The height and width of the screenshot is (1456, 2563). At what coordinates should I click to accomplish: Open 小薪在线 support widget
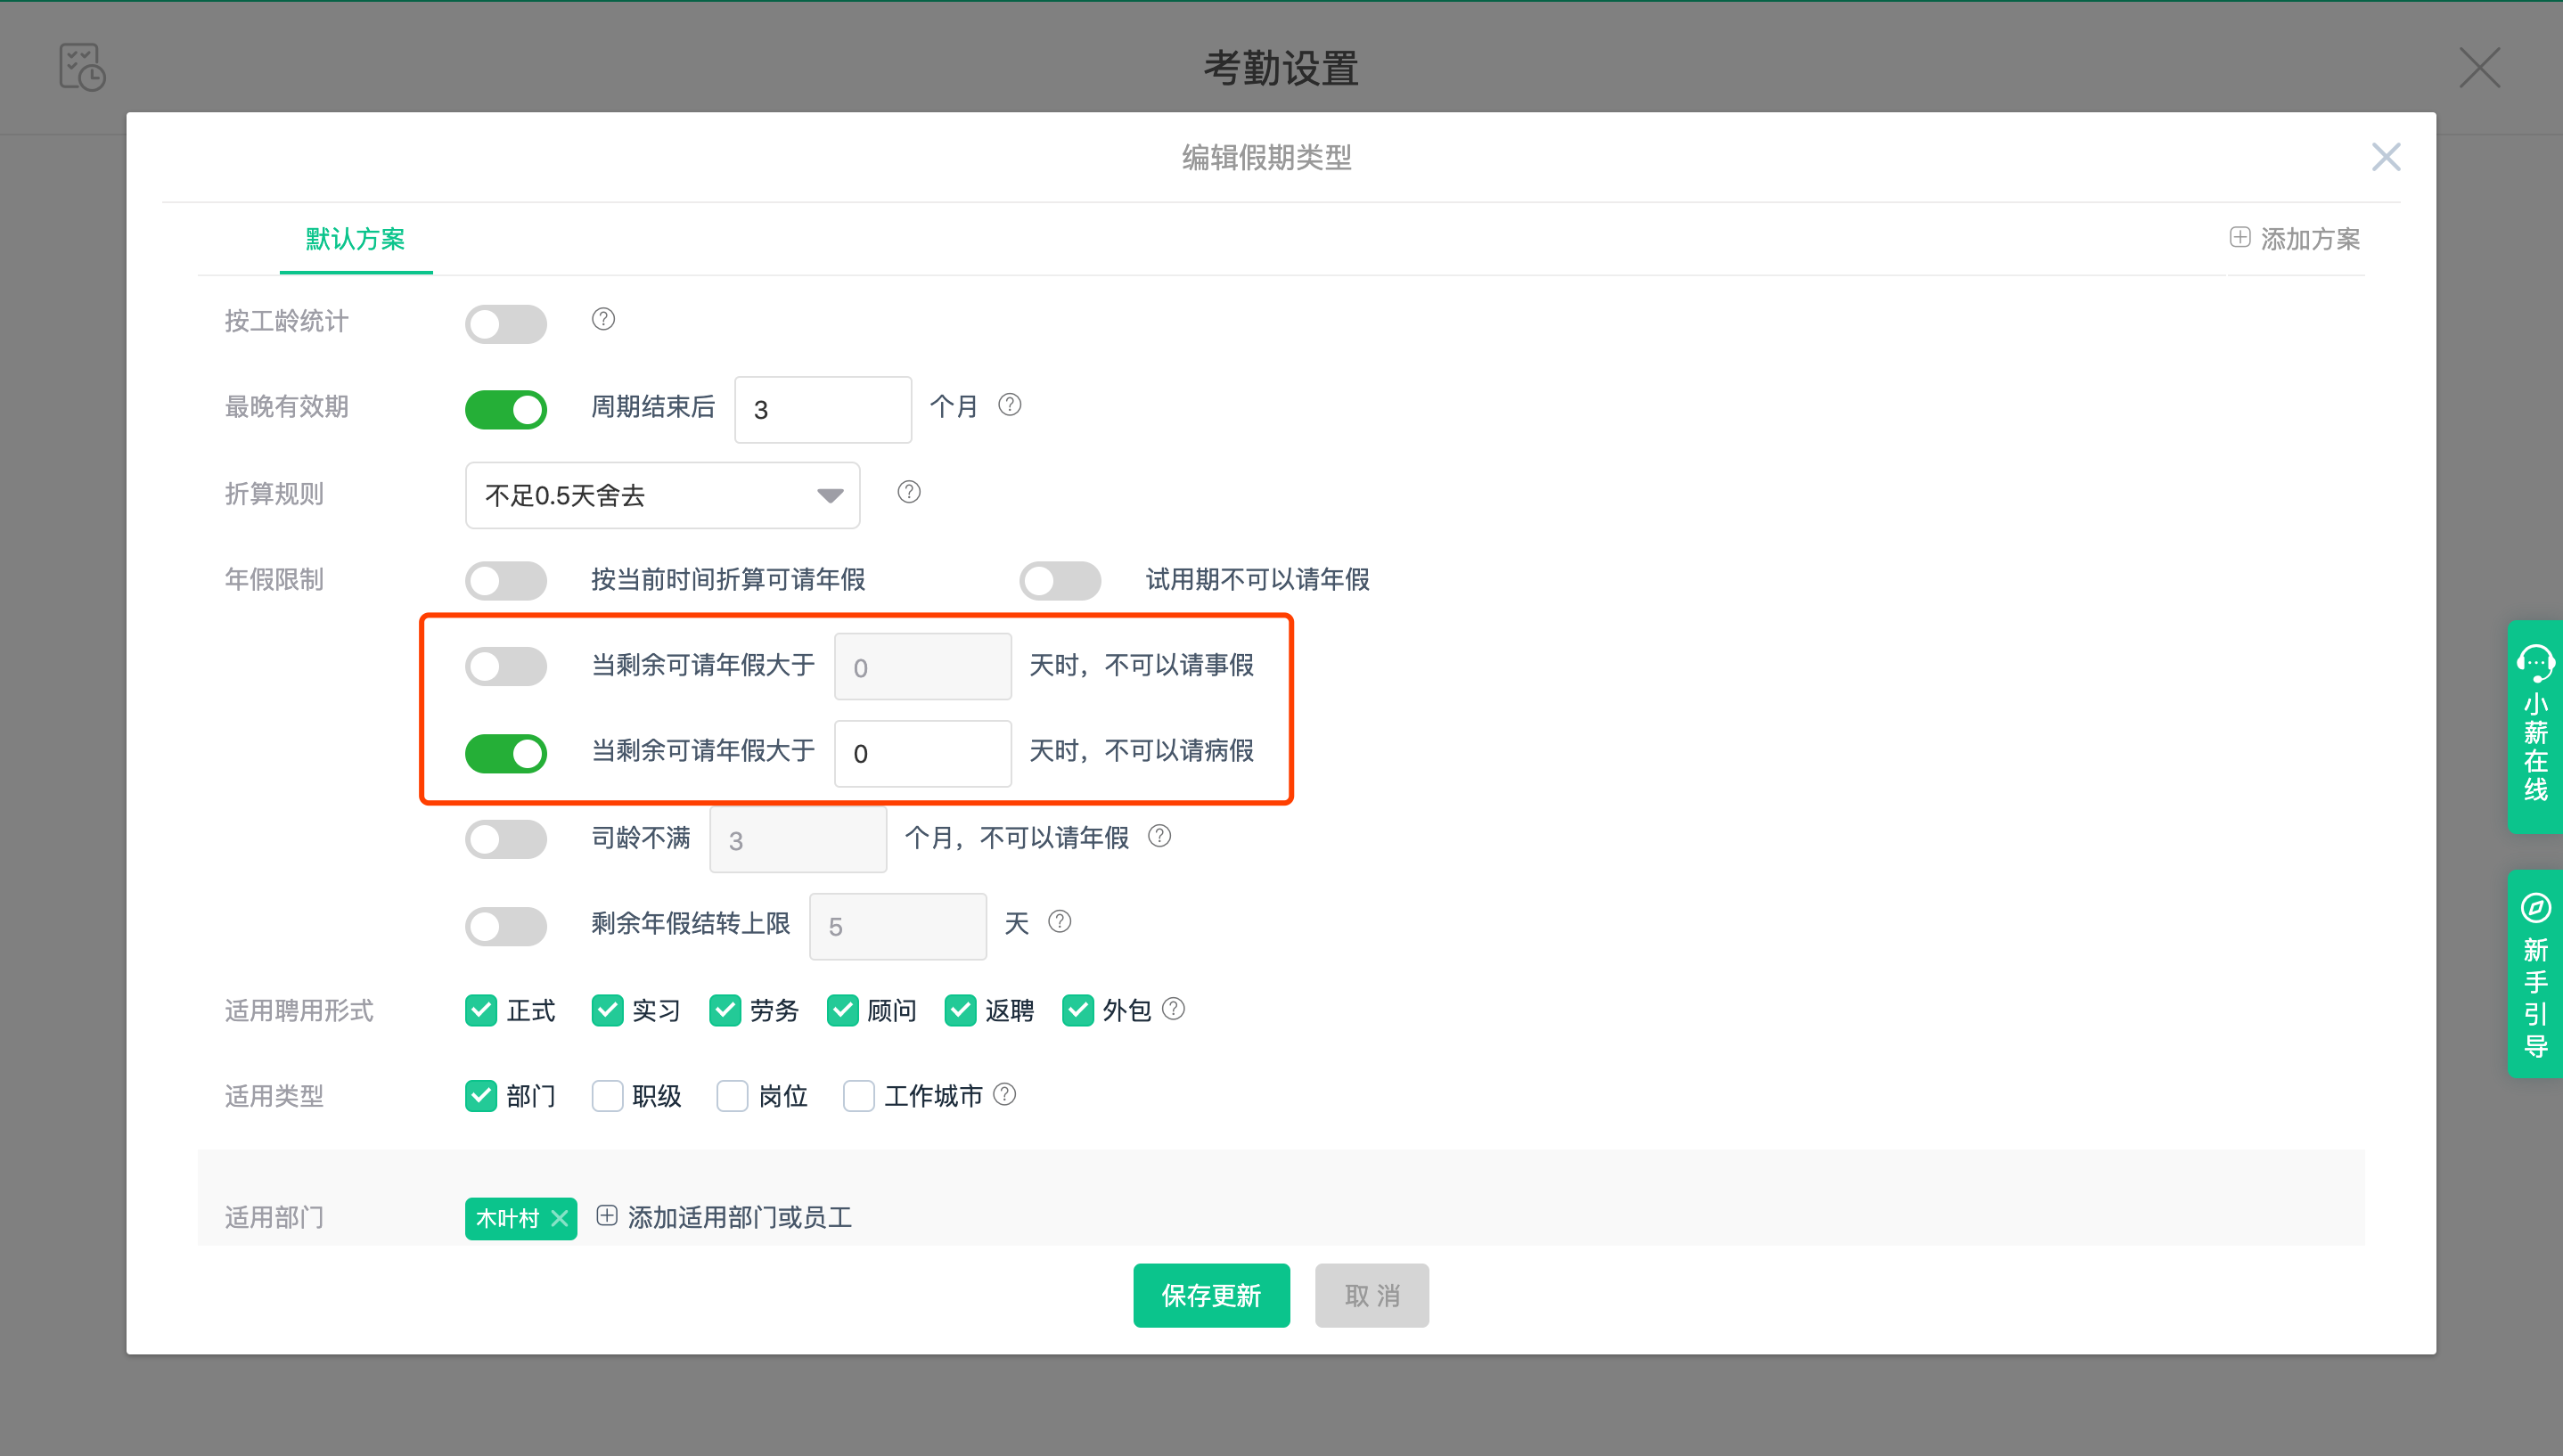tap(2535, 726)
